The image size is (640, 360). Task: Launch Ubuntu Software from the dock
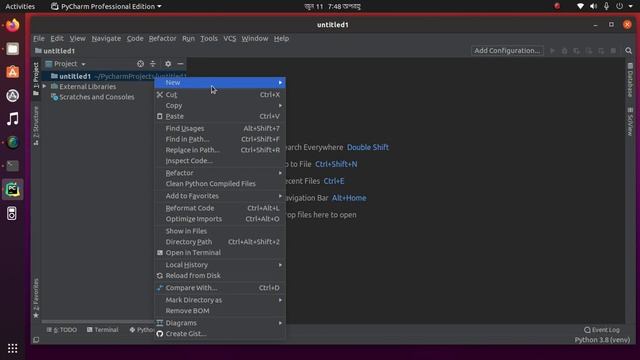(13, 72)
